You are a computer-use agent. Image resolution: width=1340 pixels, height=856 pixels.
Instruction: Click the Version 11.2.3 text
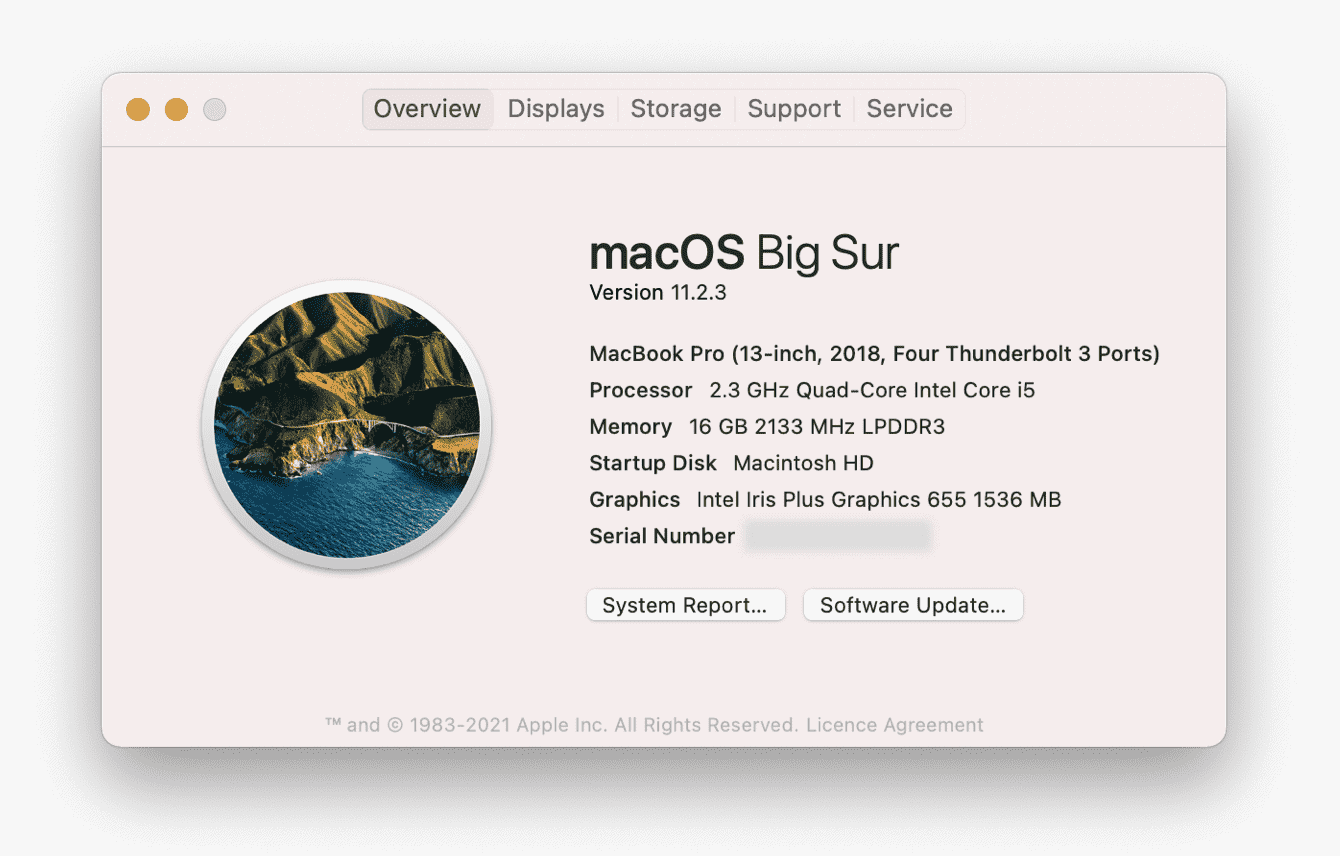658,292
